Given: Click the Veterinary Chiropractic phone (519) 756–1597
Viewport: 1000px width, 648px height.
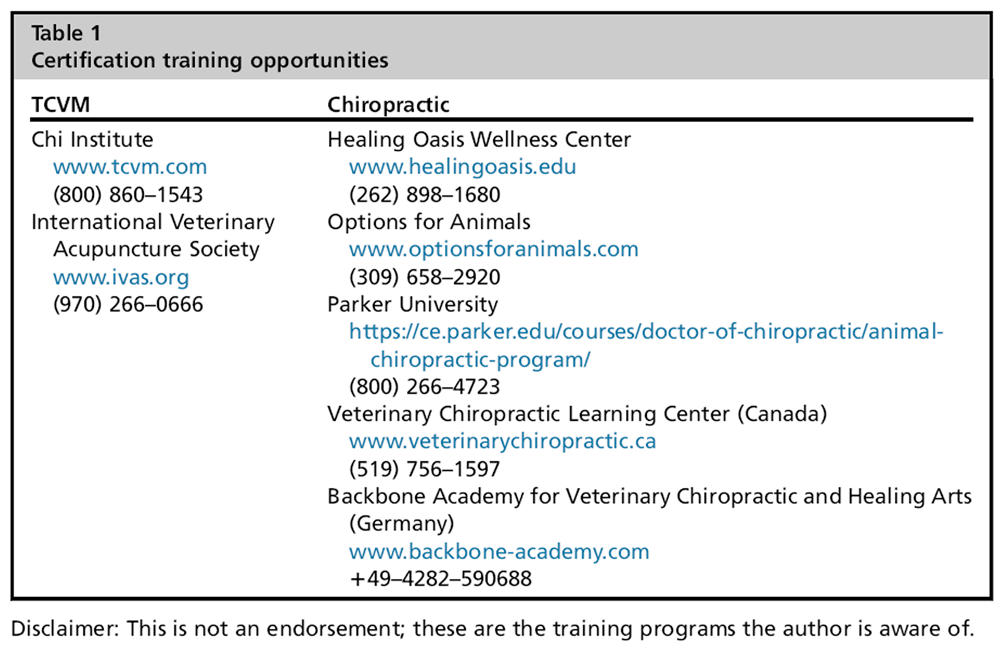Looking at the screenshot, I should (x=424, y=469).
